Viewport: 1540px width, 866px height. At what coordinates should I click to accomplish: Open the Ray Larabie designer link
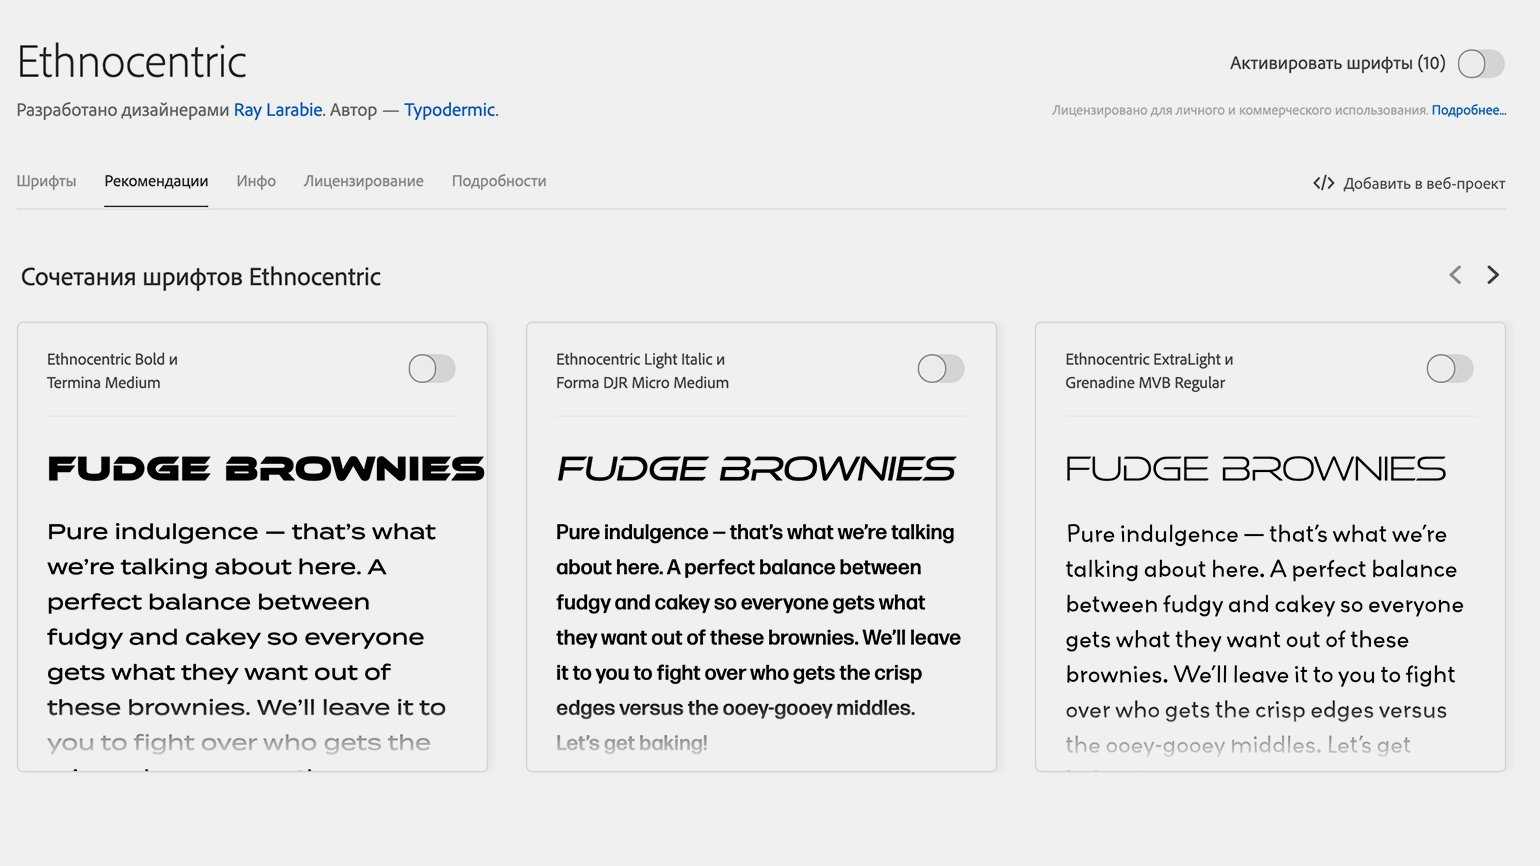coord(278,110)
